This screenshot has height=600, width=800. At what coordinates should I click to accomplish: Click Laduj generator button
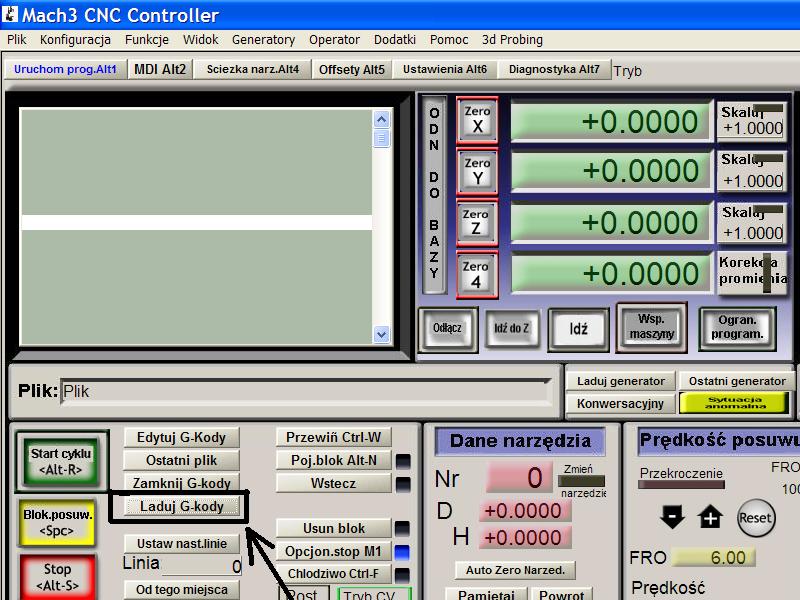coord(620,381)
